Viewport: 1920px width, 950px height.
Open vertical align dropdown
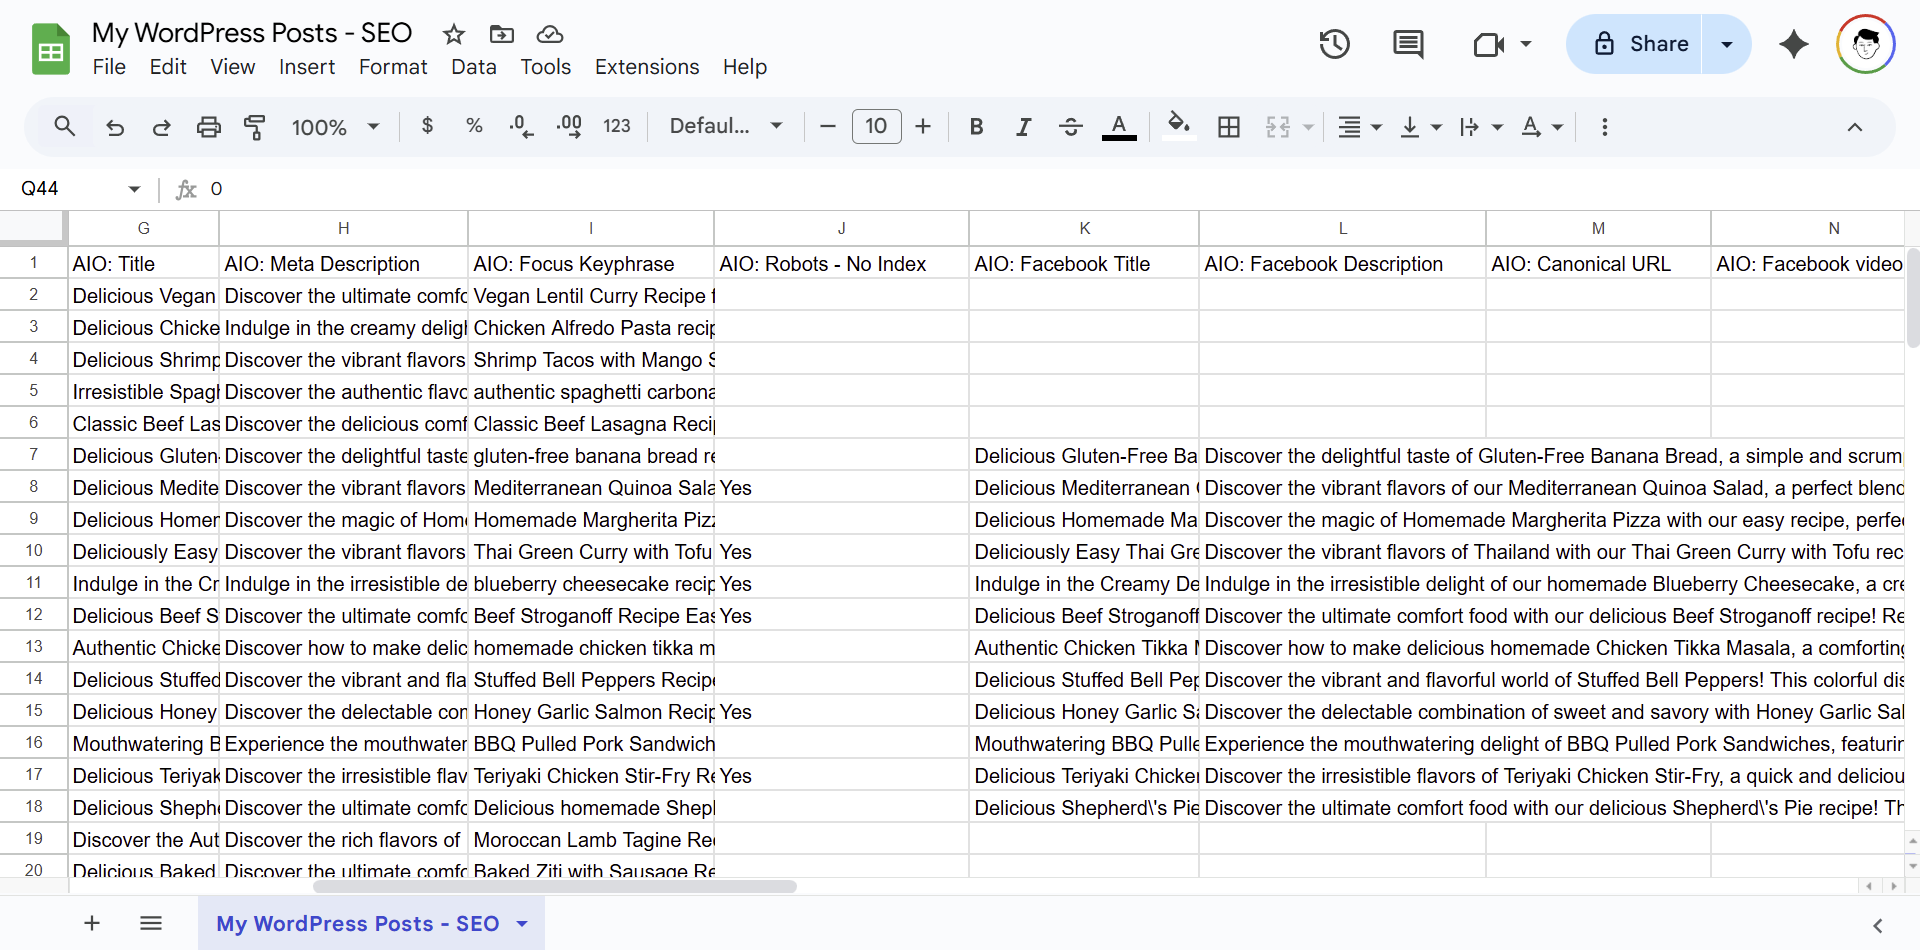[1420, 126]
